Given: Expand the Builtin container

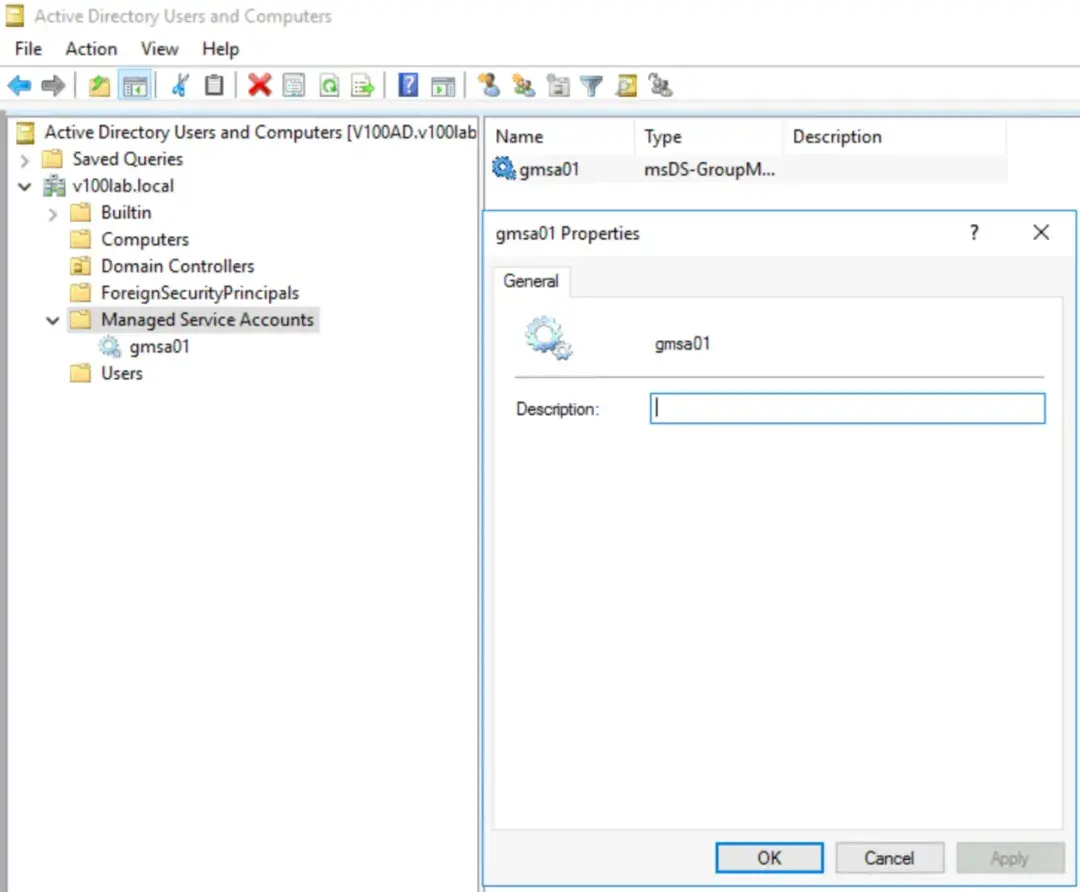Looking at the screenshot, I should [53, 214].
